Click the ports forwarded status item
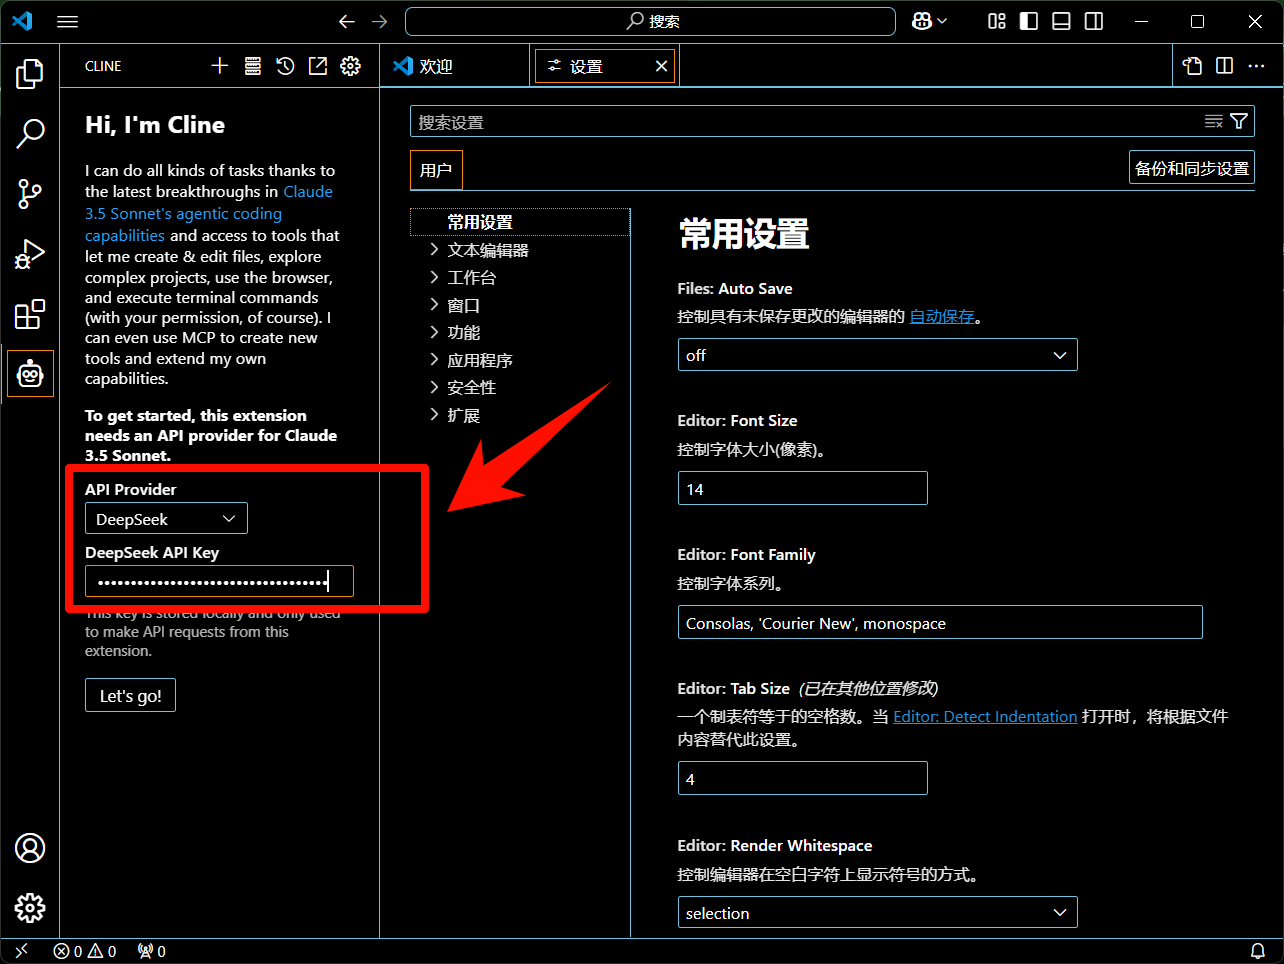The image size is (1284, 964). [x=152, y=951]
